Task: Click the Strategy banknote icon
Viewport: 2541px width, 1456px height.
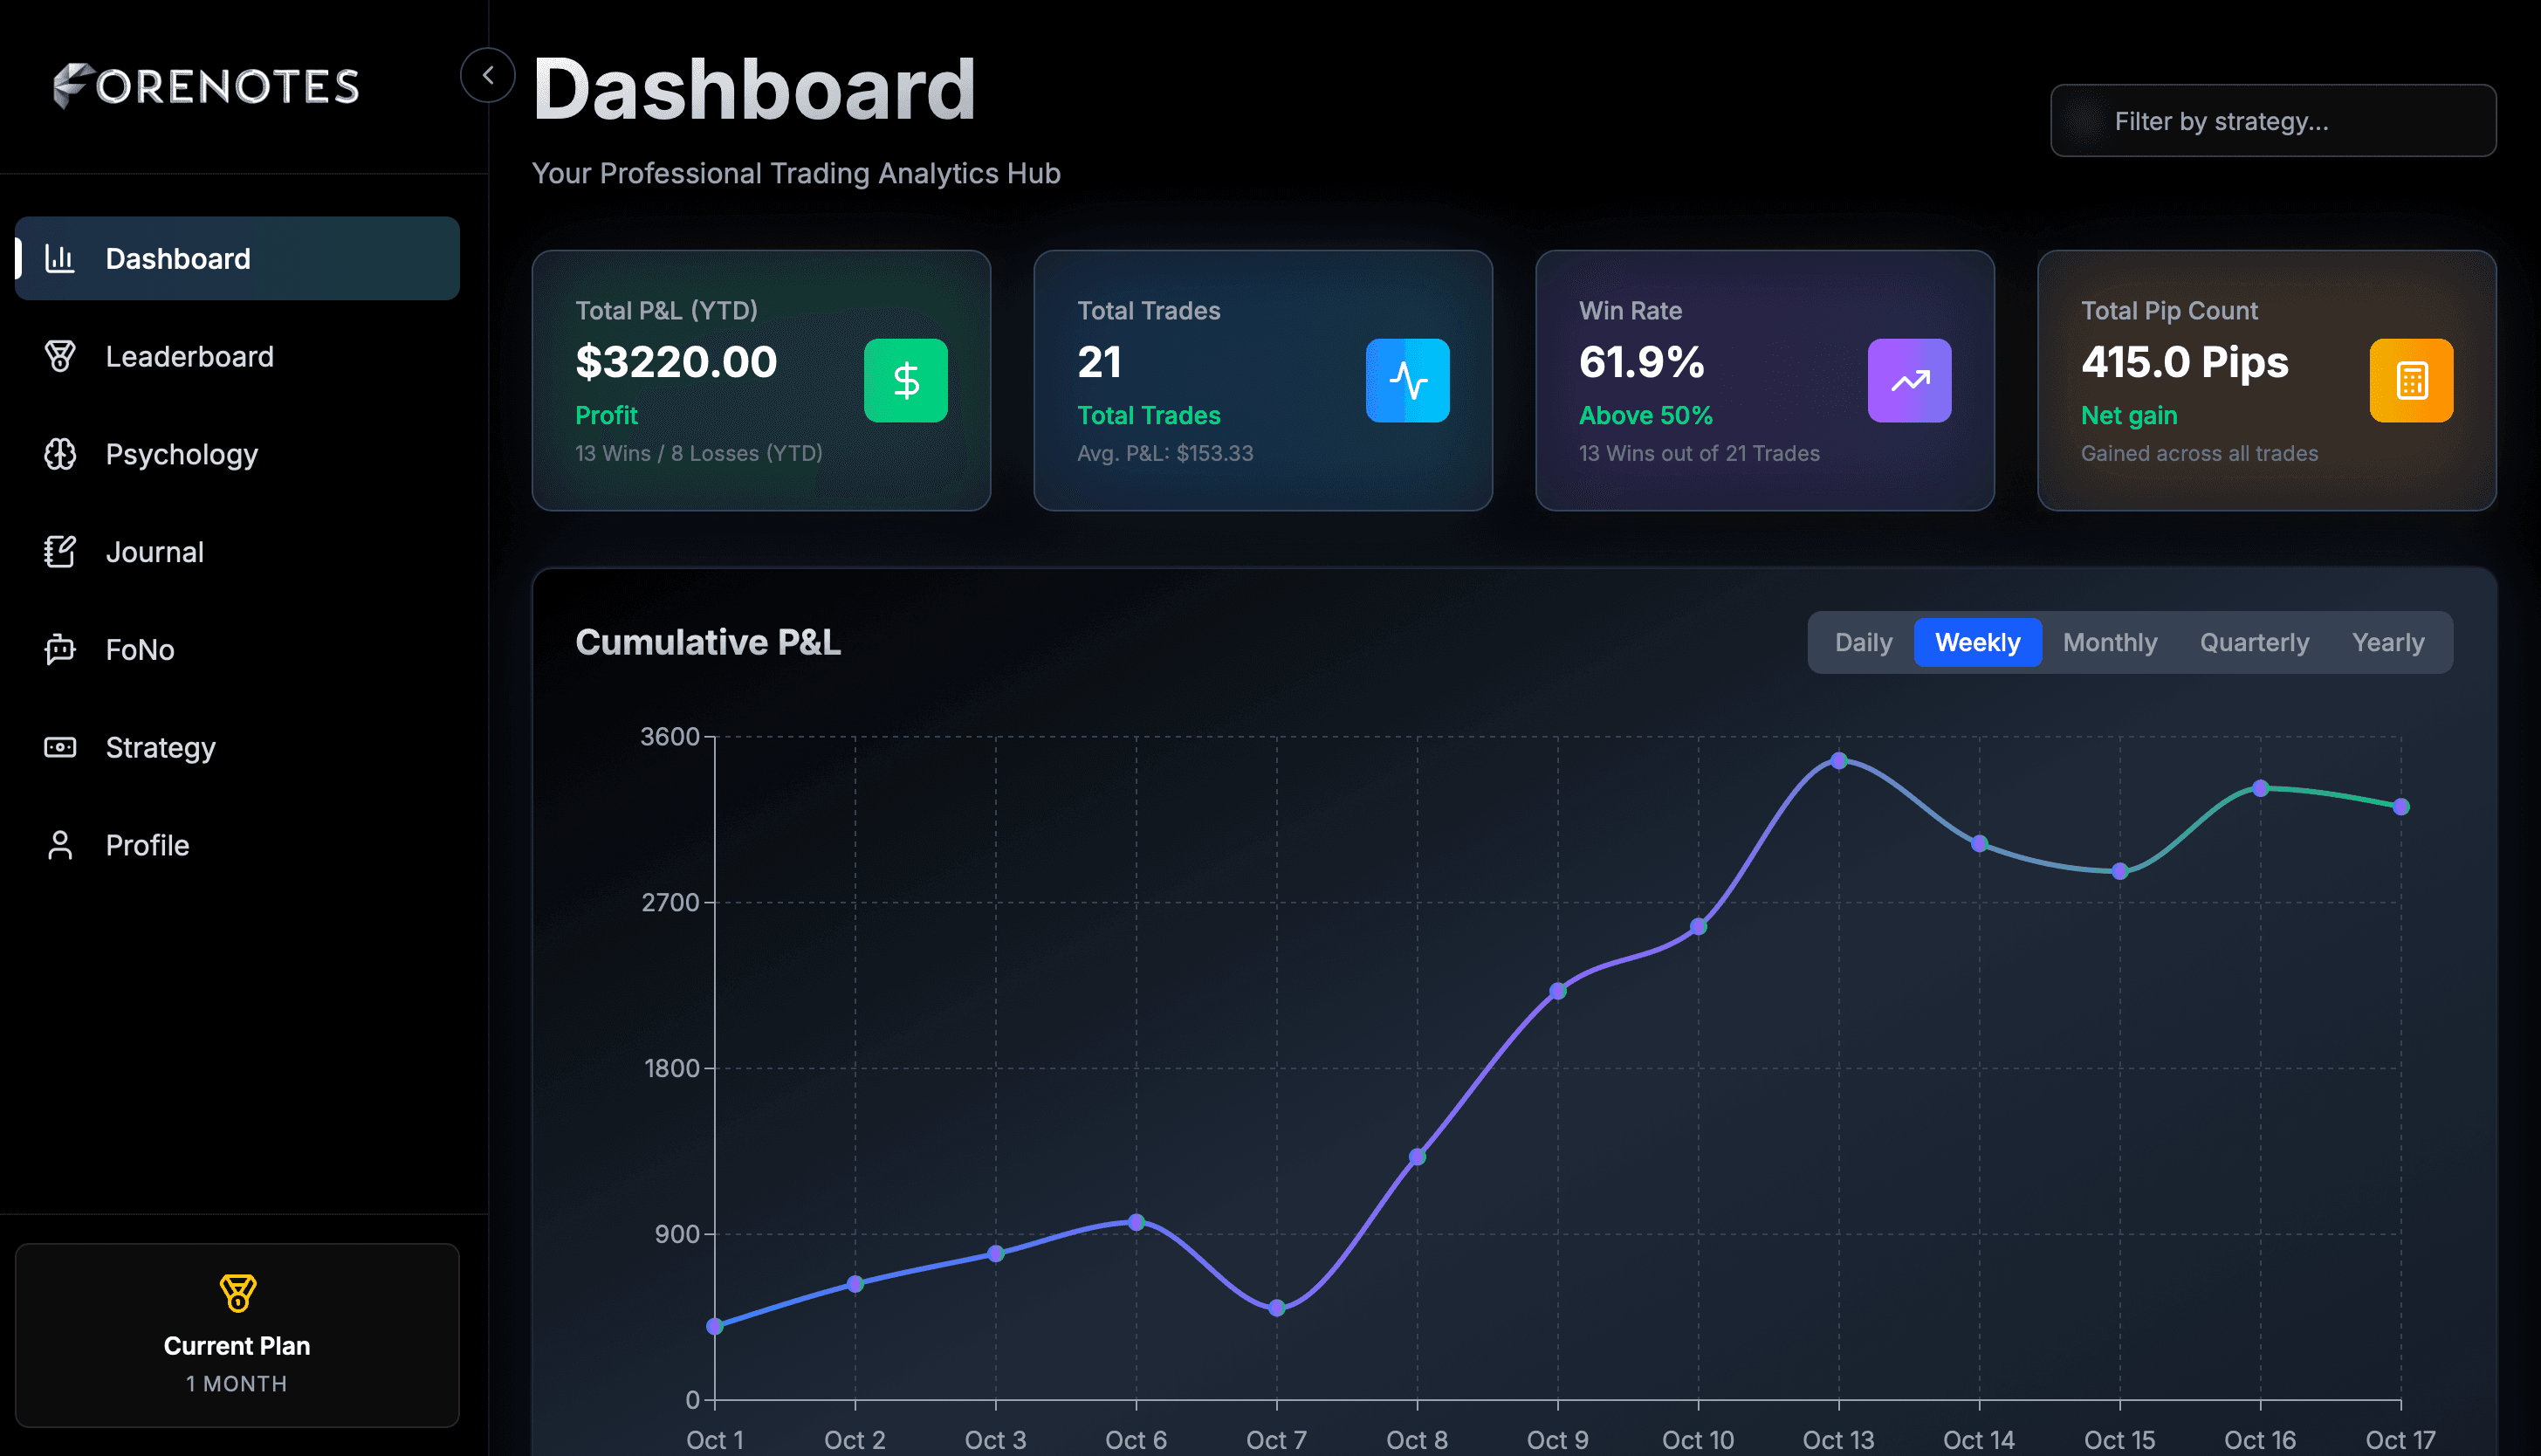Action: [x=60, y=747]
